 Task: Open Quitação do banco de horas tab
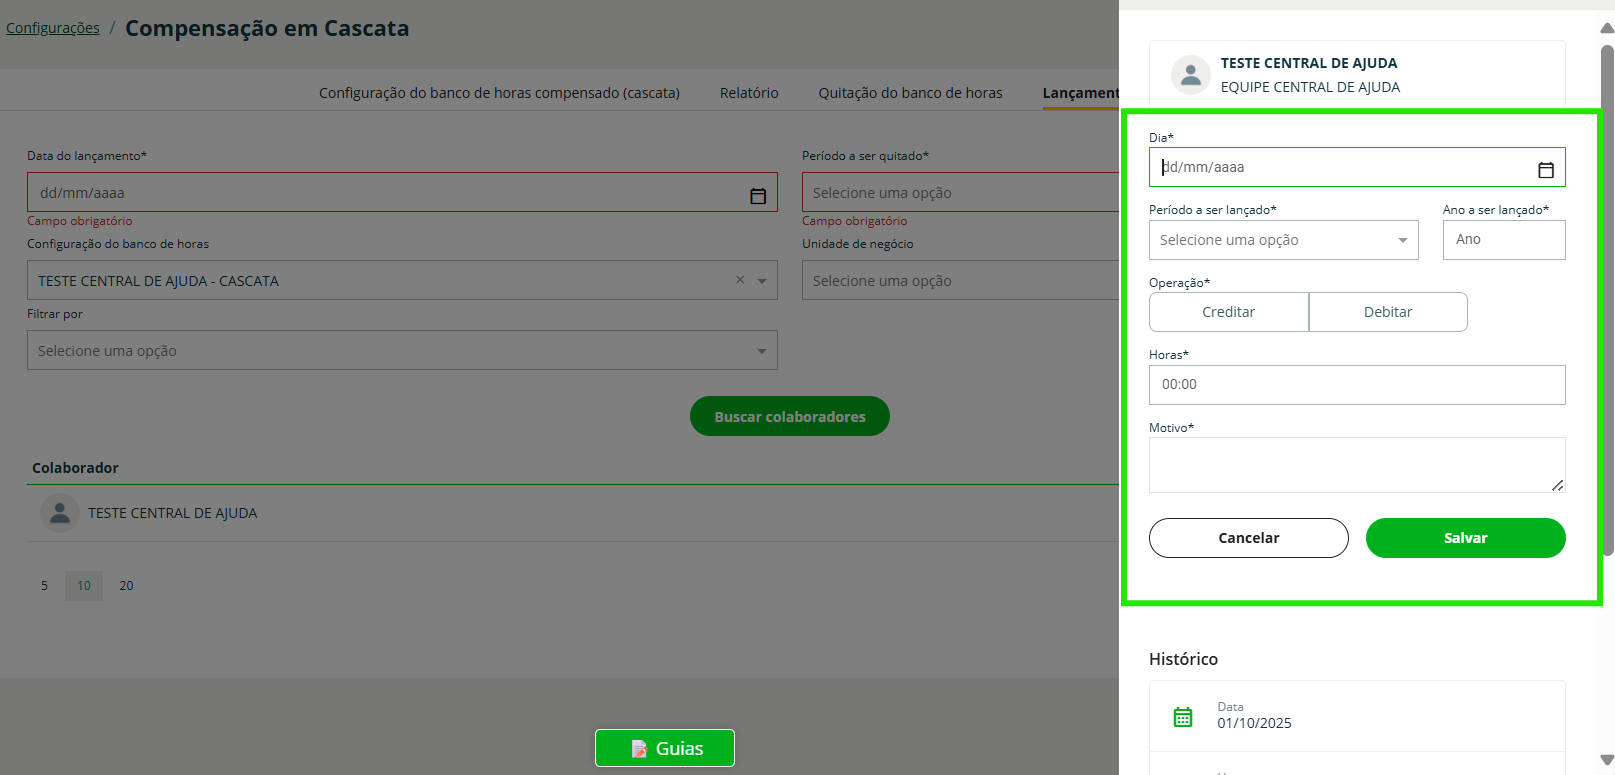pos(910,93)
